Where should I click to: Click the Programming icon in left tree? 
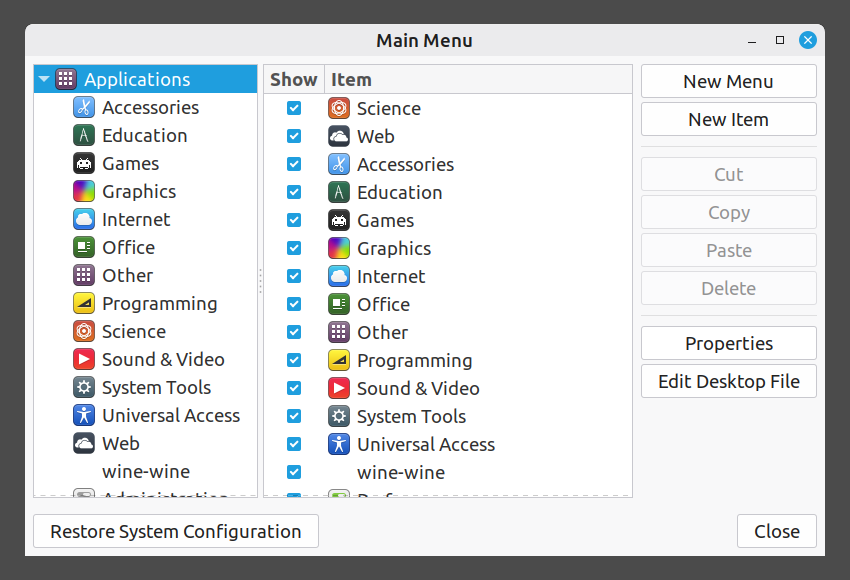(x=84, y=304)
